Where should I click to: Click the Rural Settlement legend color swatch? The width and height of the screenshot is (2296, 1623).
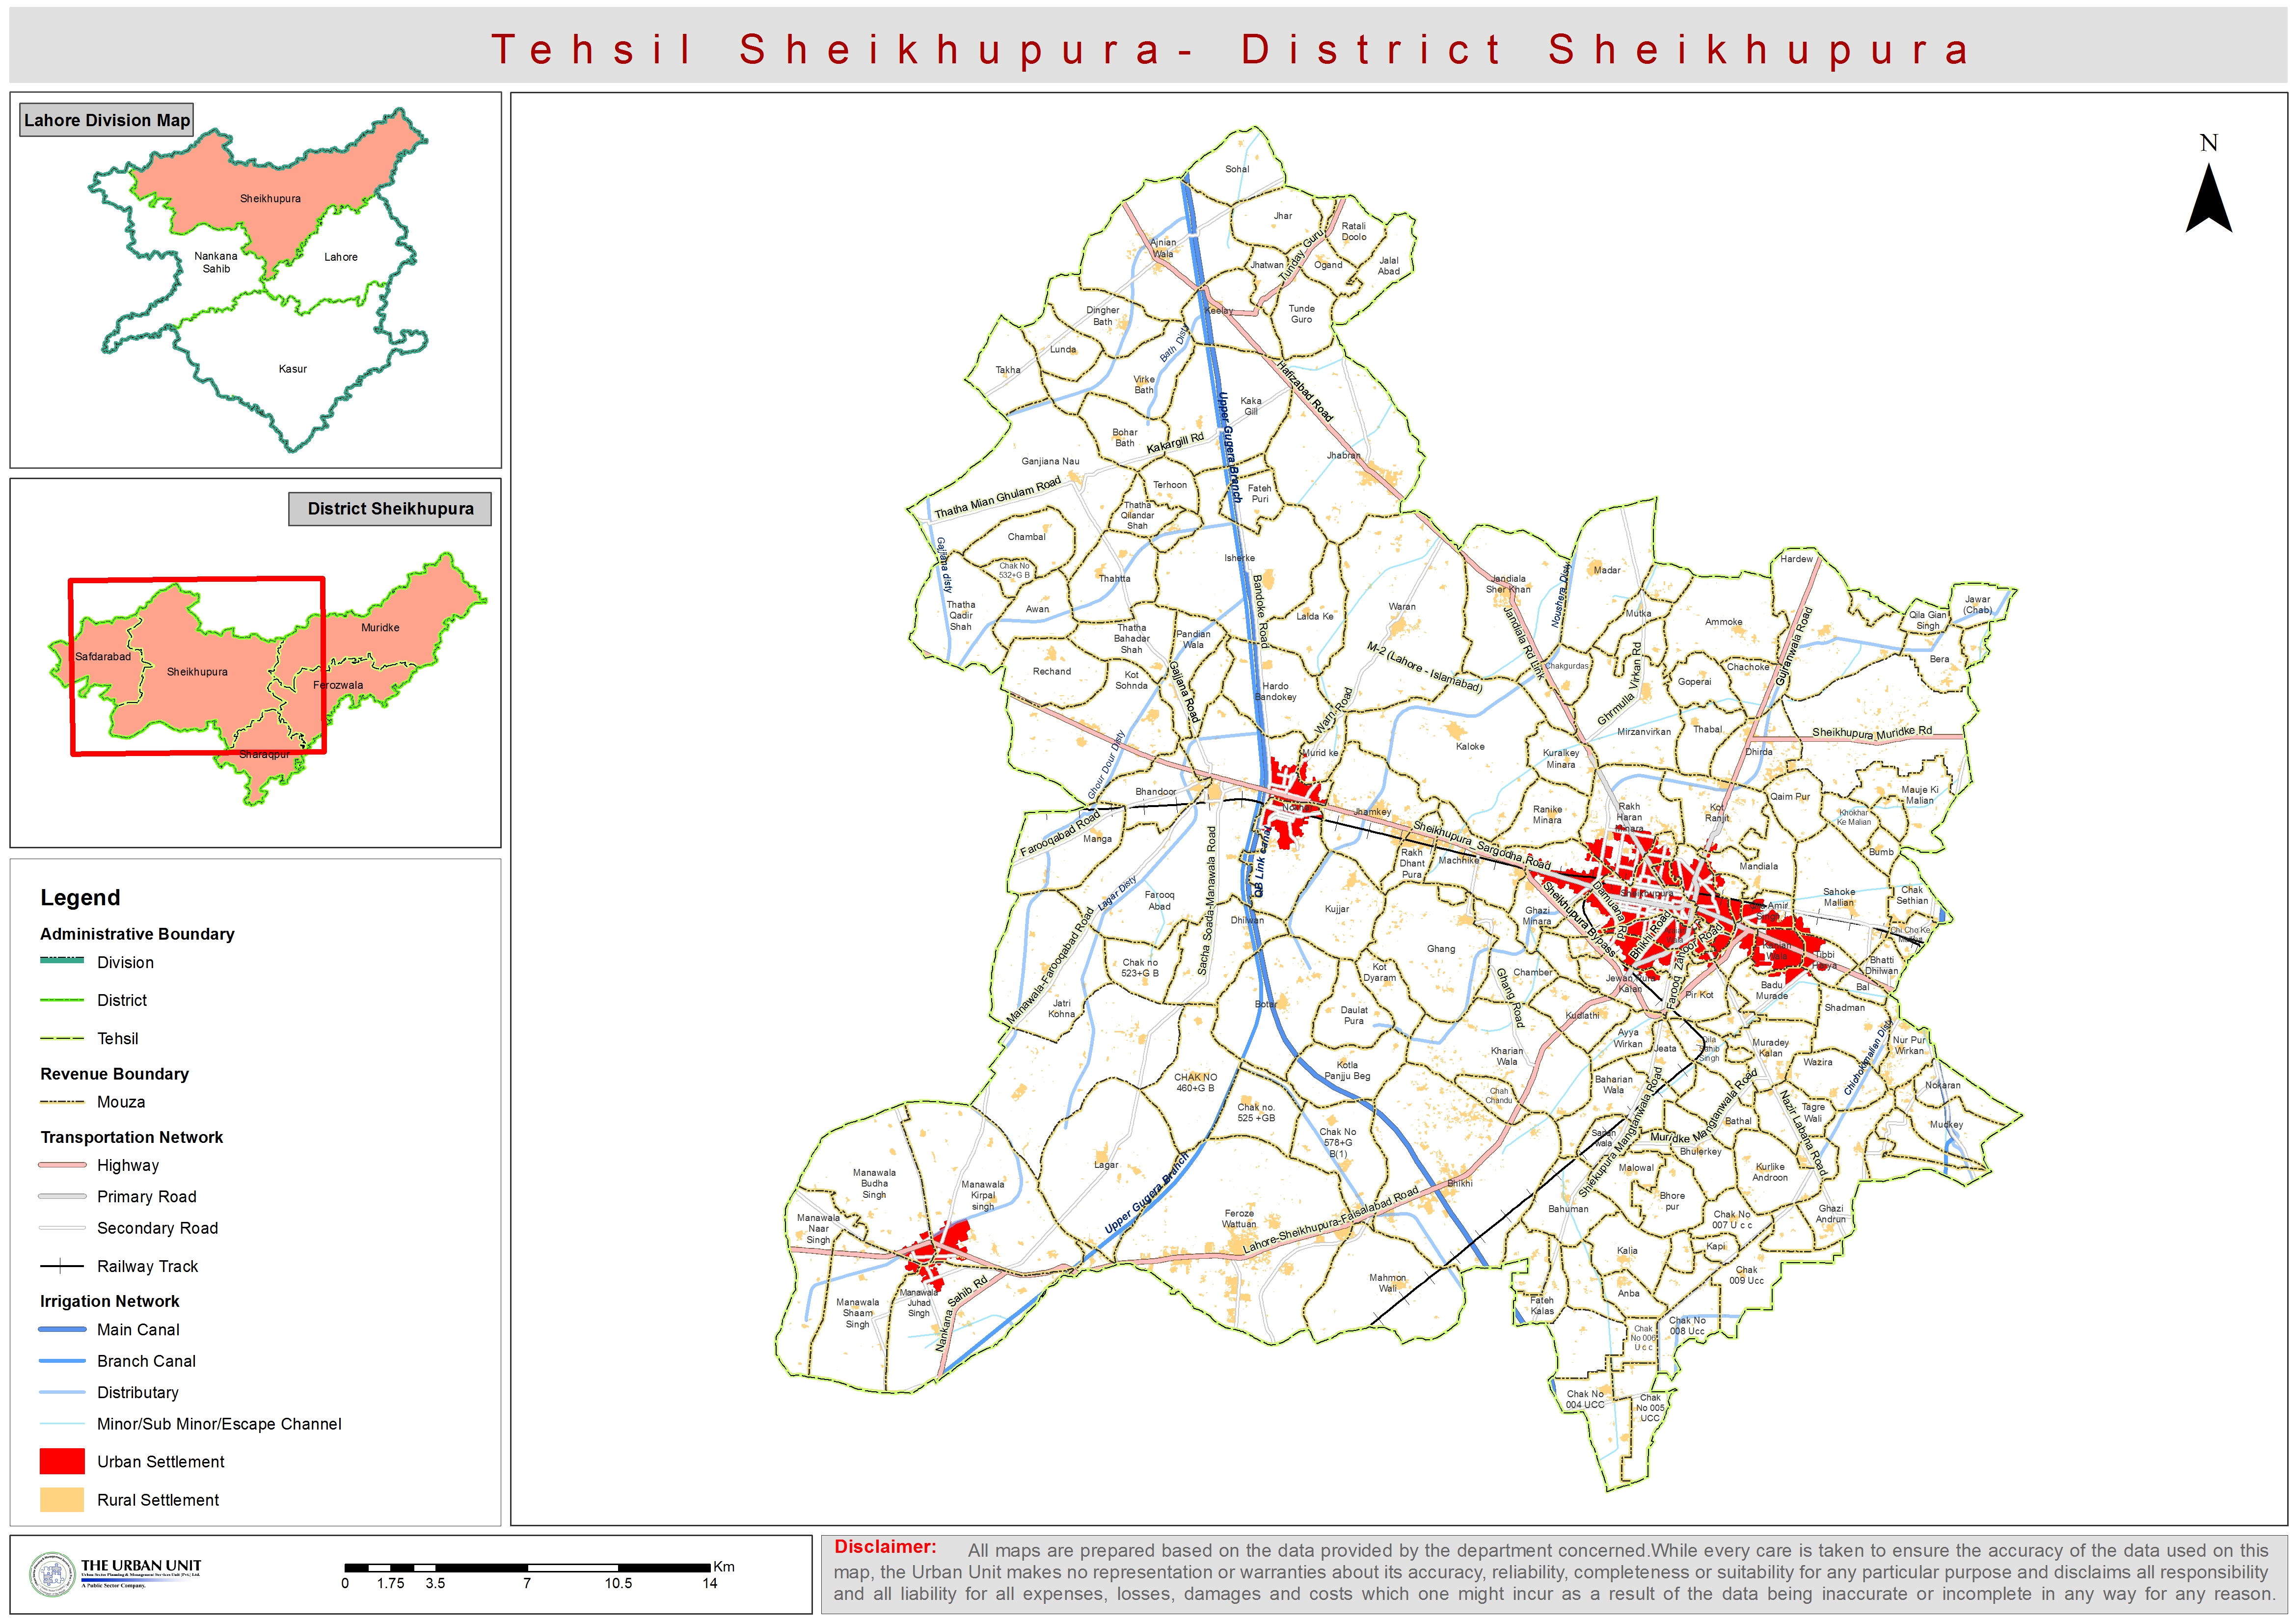click(x=62, y=1499)
